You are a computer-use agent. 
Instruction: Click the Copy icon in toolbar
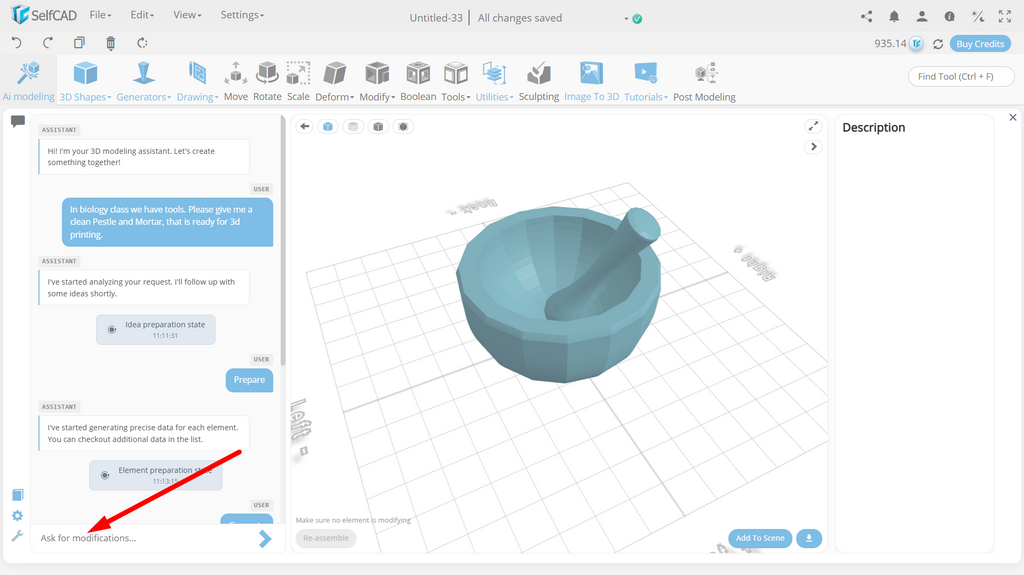(79, 43)
